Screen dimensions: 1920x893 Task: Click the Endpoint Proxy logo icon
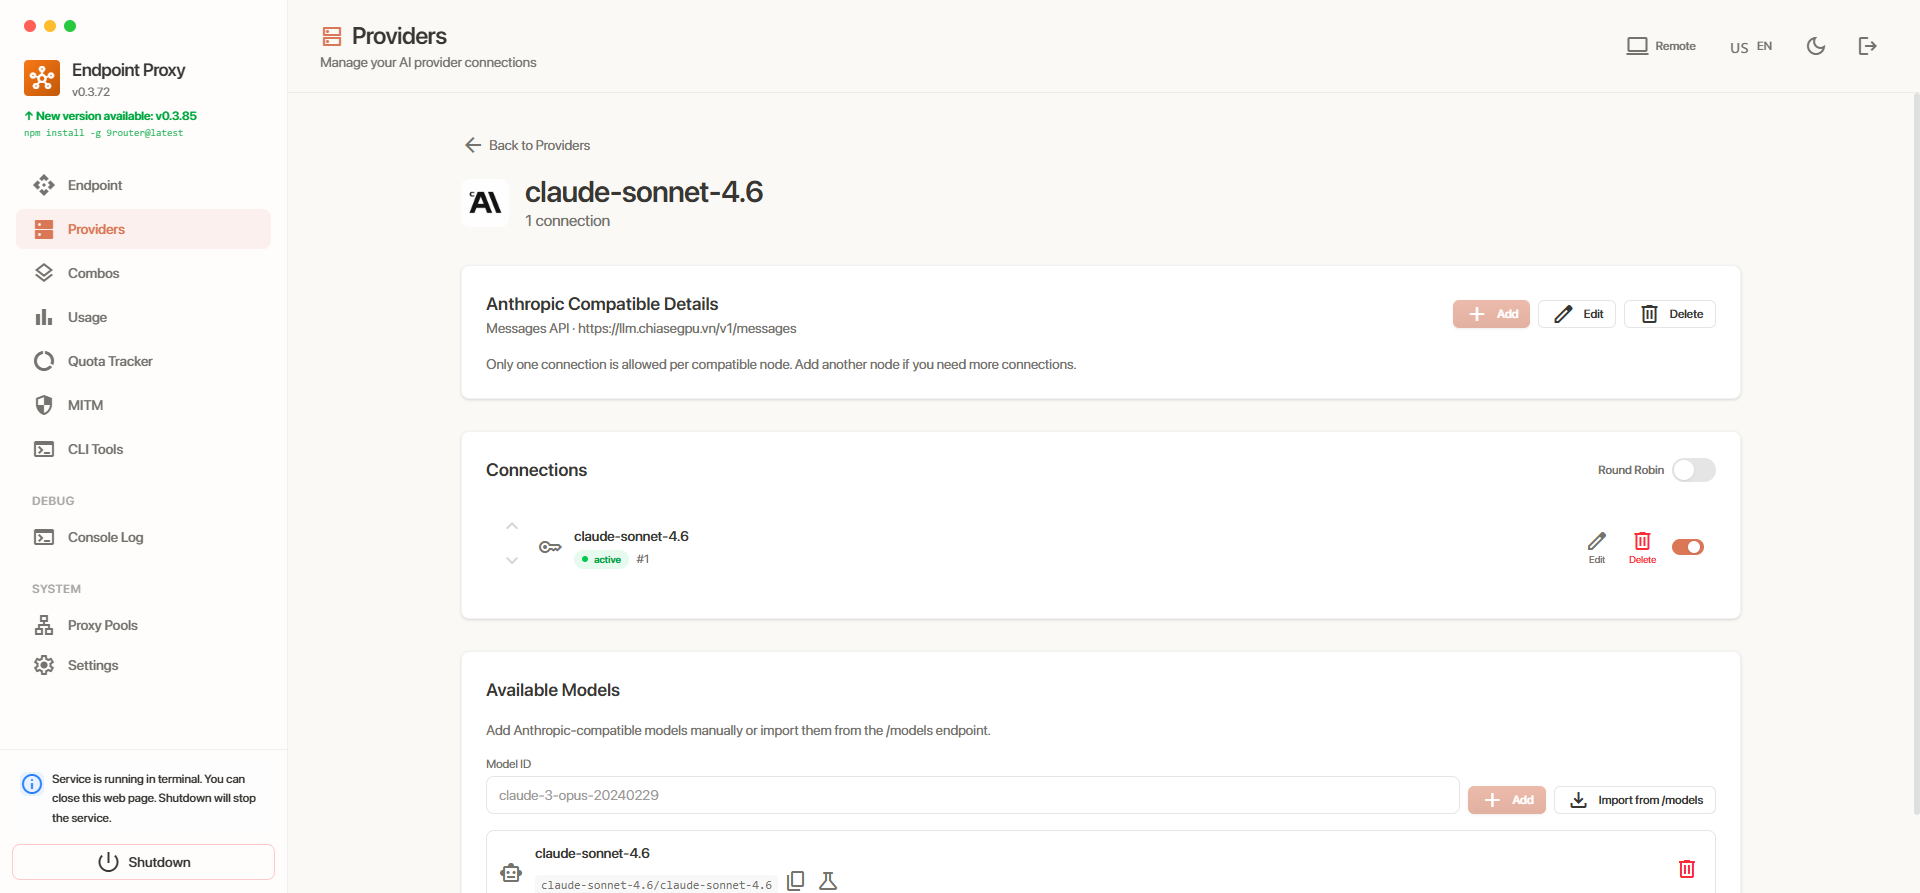[x=42, y=78]
